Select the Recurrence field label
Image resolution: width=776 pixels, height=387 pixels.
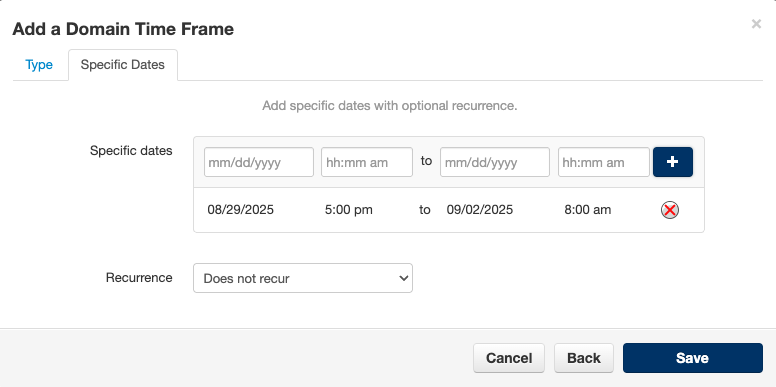139,278
